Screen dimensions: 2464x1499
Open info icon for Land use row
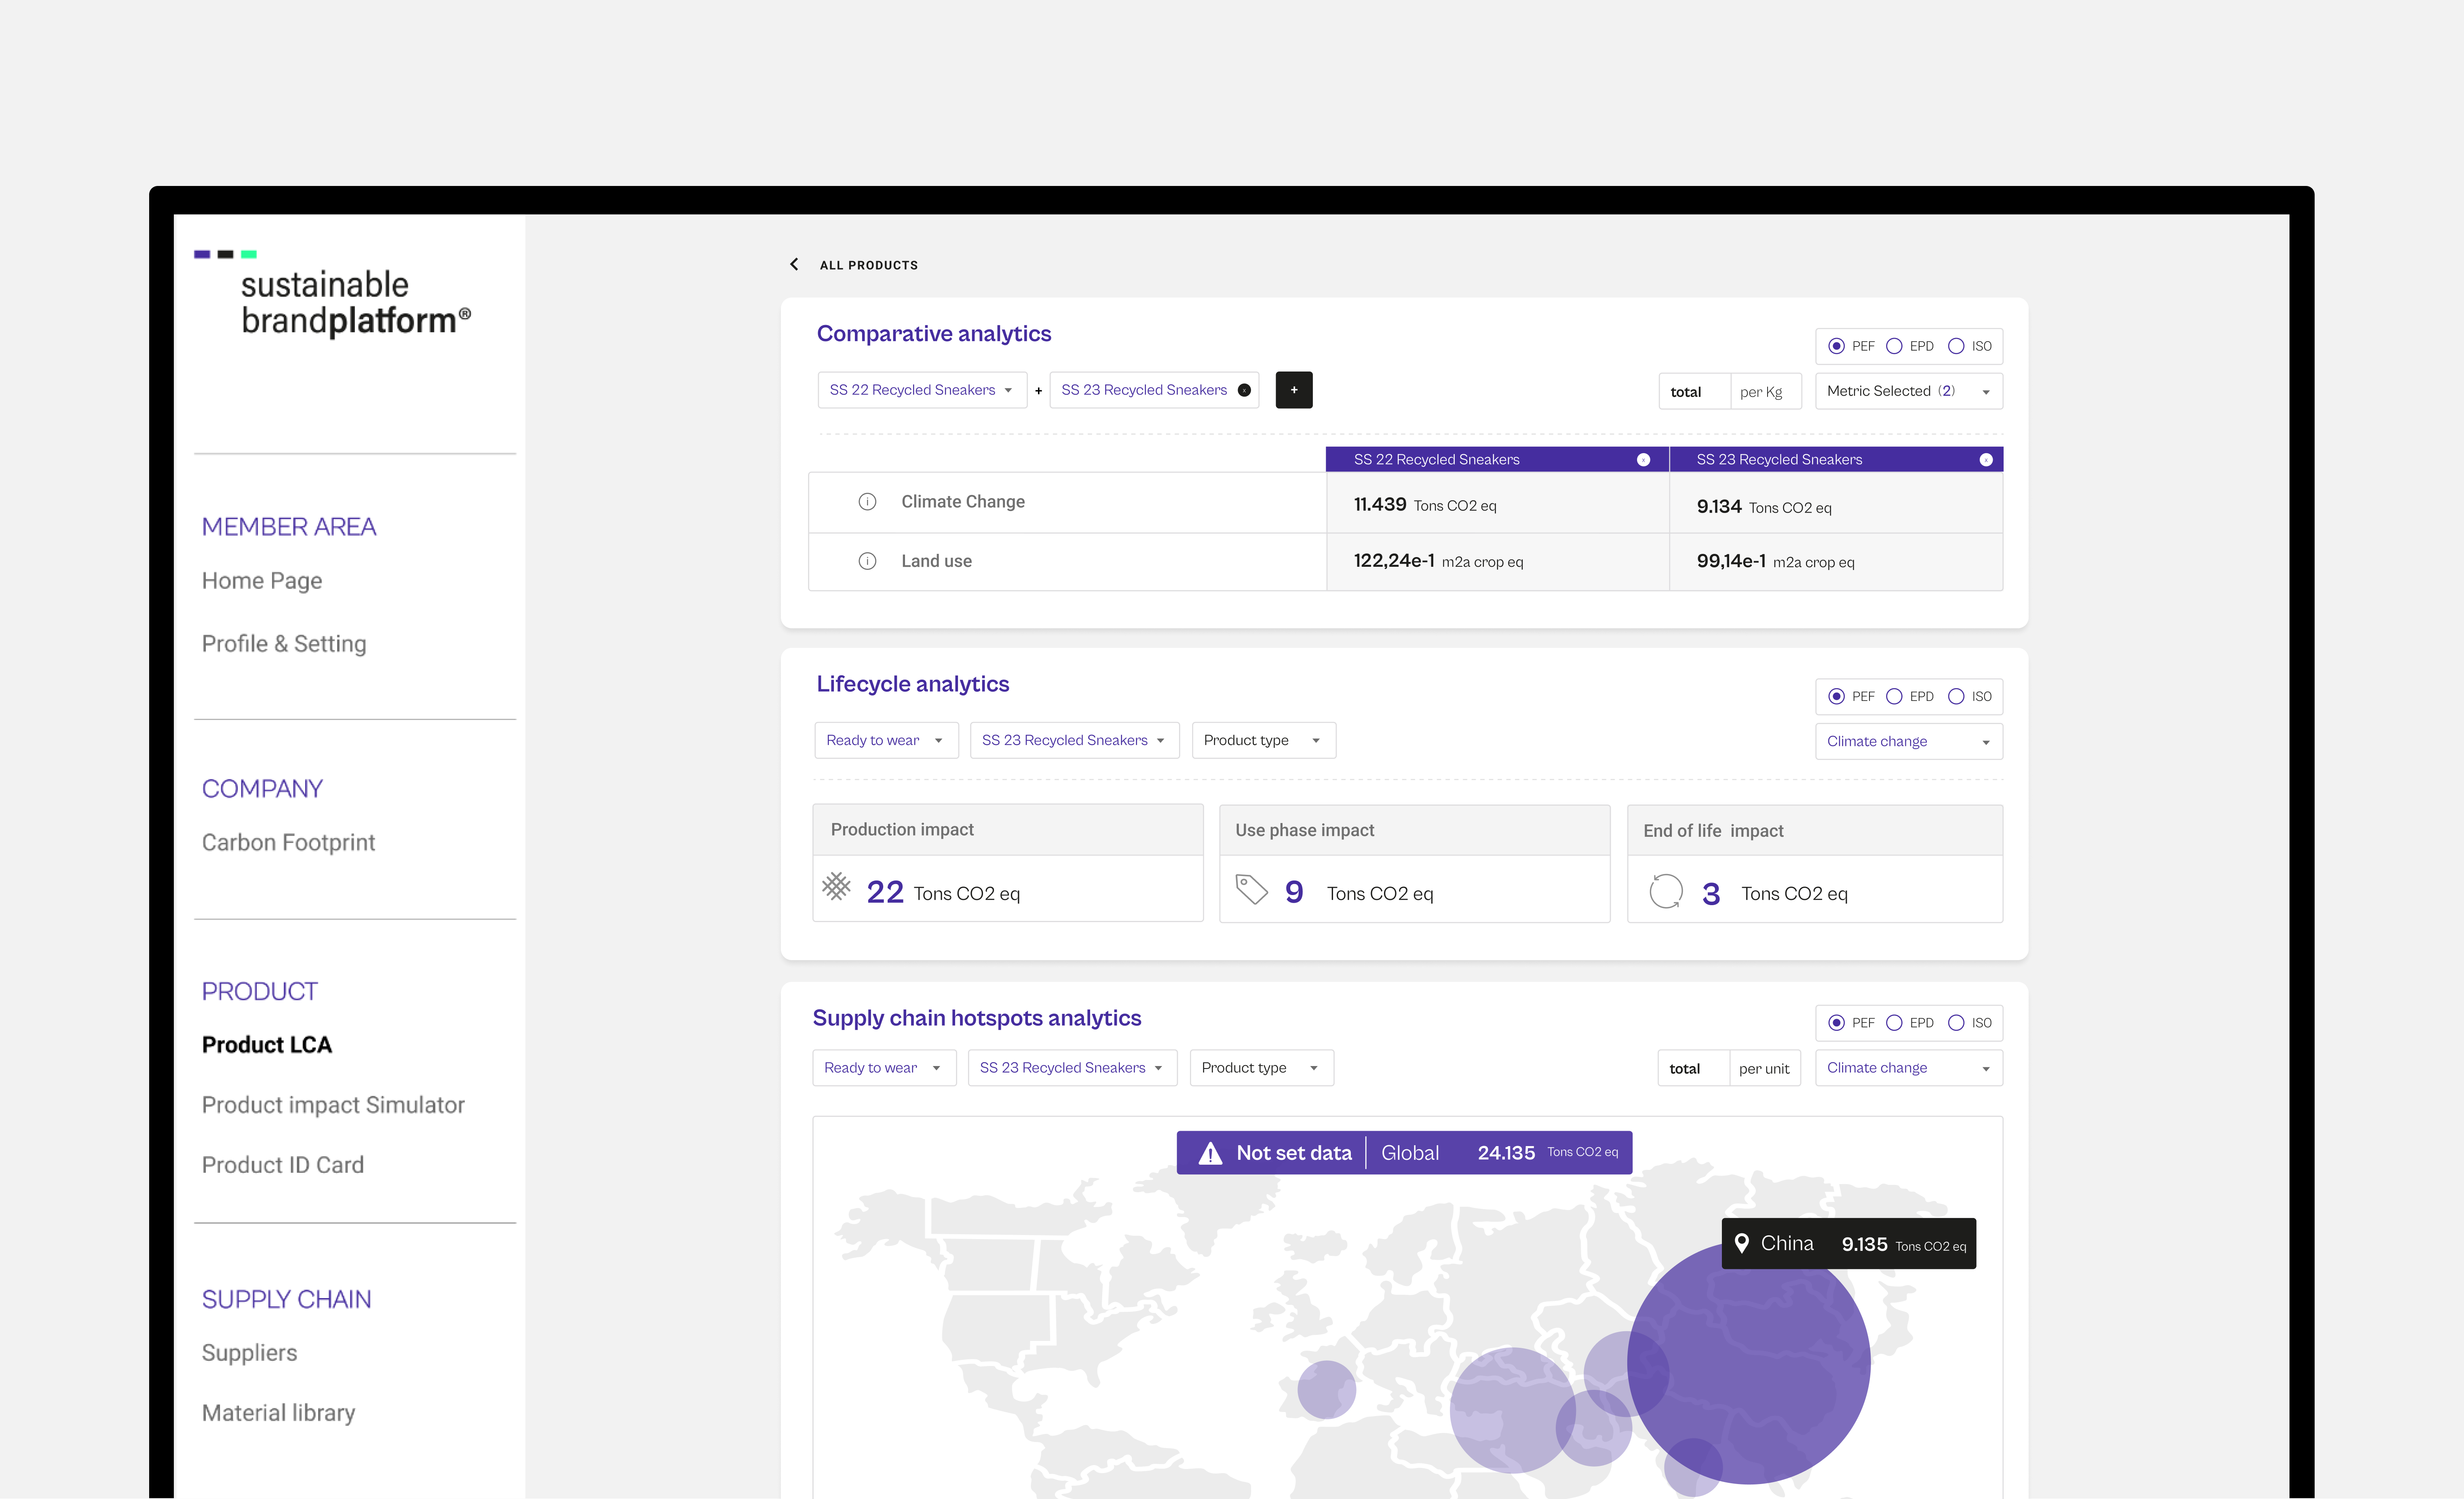pos(867,561)
